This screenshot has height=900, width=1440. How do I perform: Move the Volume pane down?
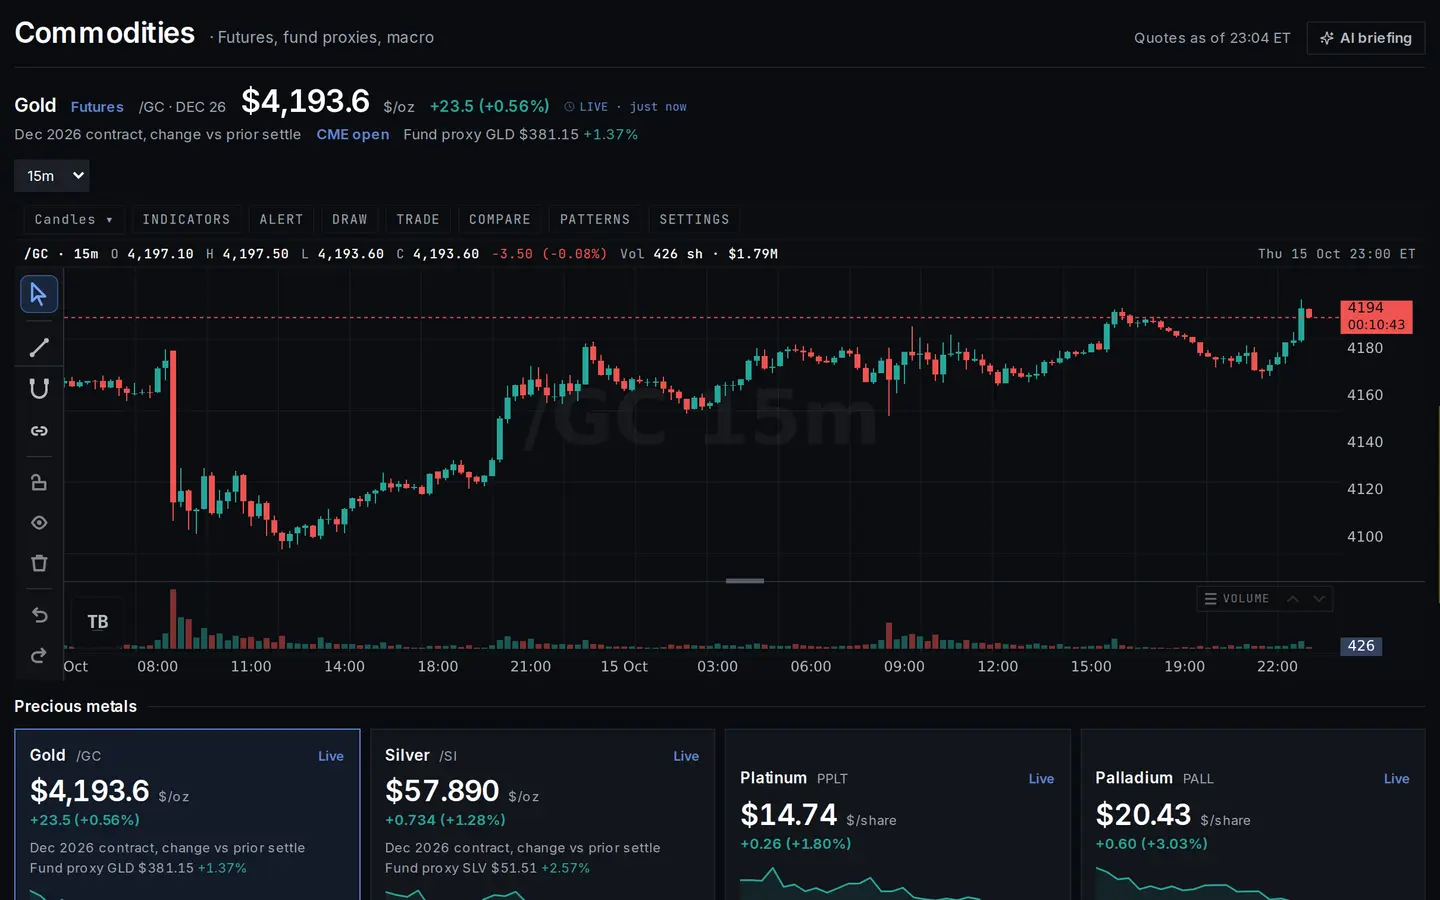(x=1319, y=599)
